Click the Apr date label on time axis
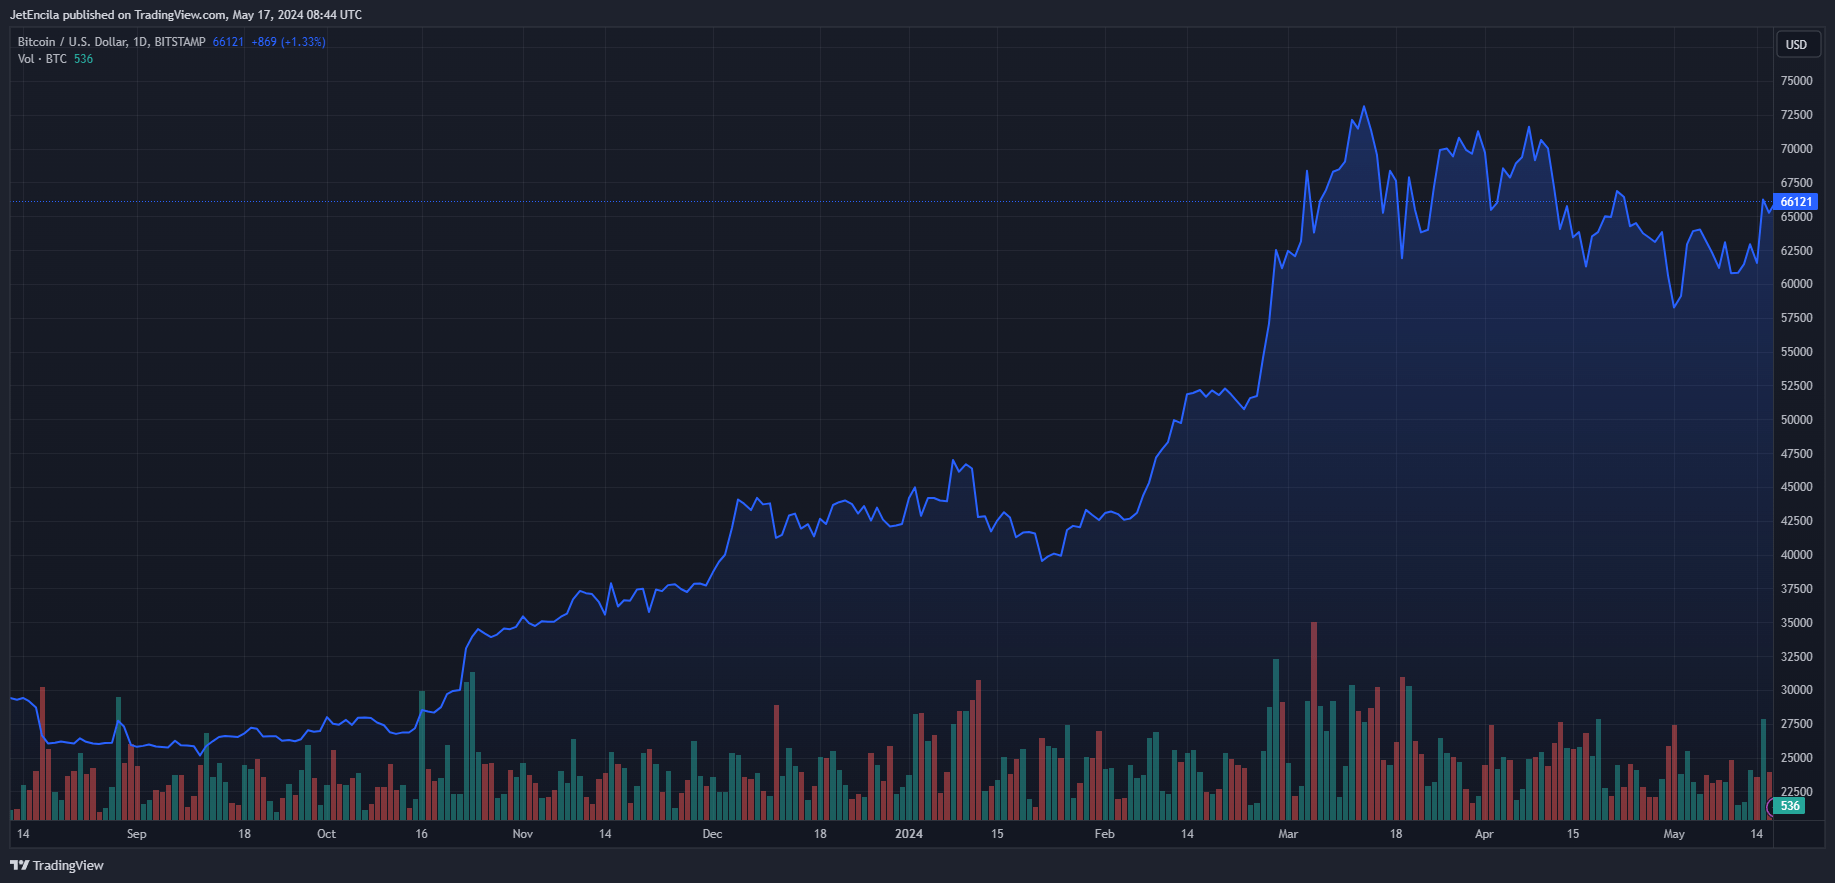 (x=1484, y=834)
